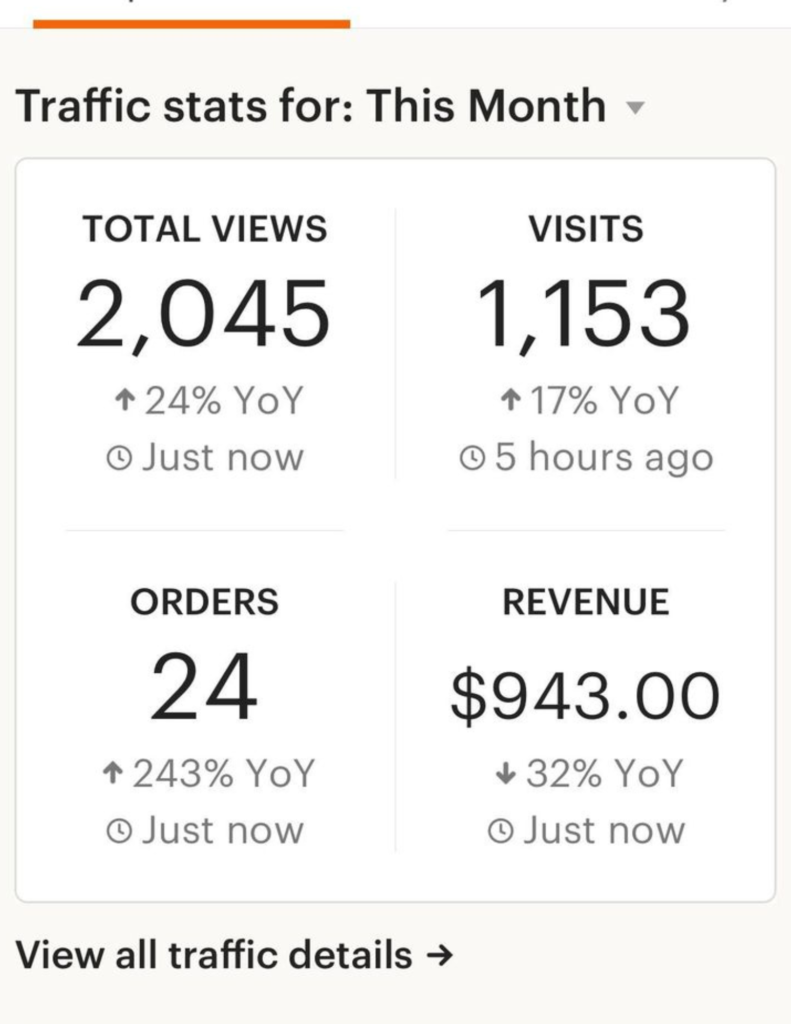Screen dimensions: 791x1024
Task: Click the clock icon under Total Views
Action: point(118,457)
